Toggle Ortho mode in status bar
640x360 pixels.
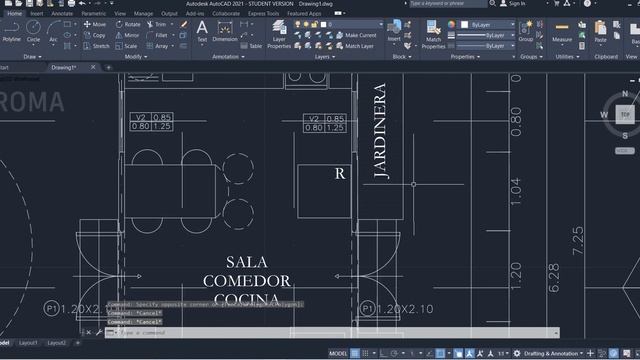383,353
